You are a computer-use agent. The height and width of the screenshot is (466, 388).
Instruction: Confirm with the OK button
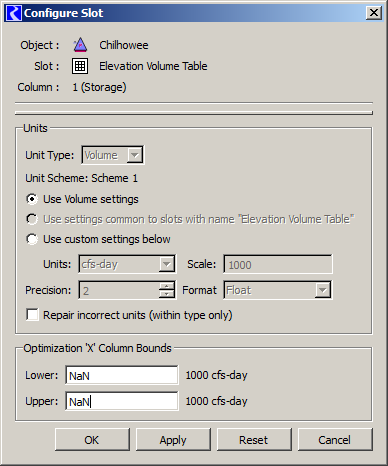pos(92,440)
